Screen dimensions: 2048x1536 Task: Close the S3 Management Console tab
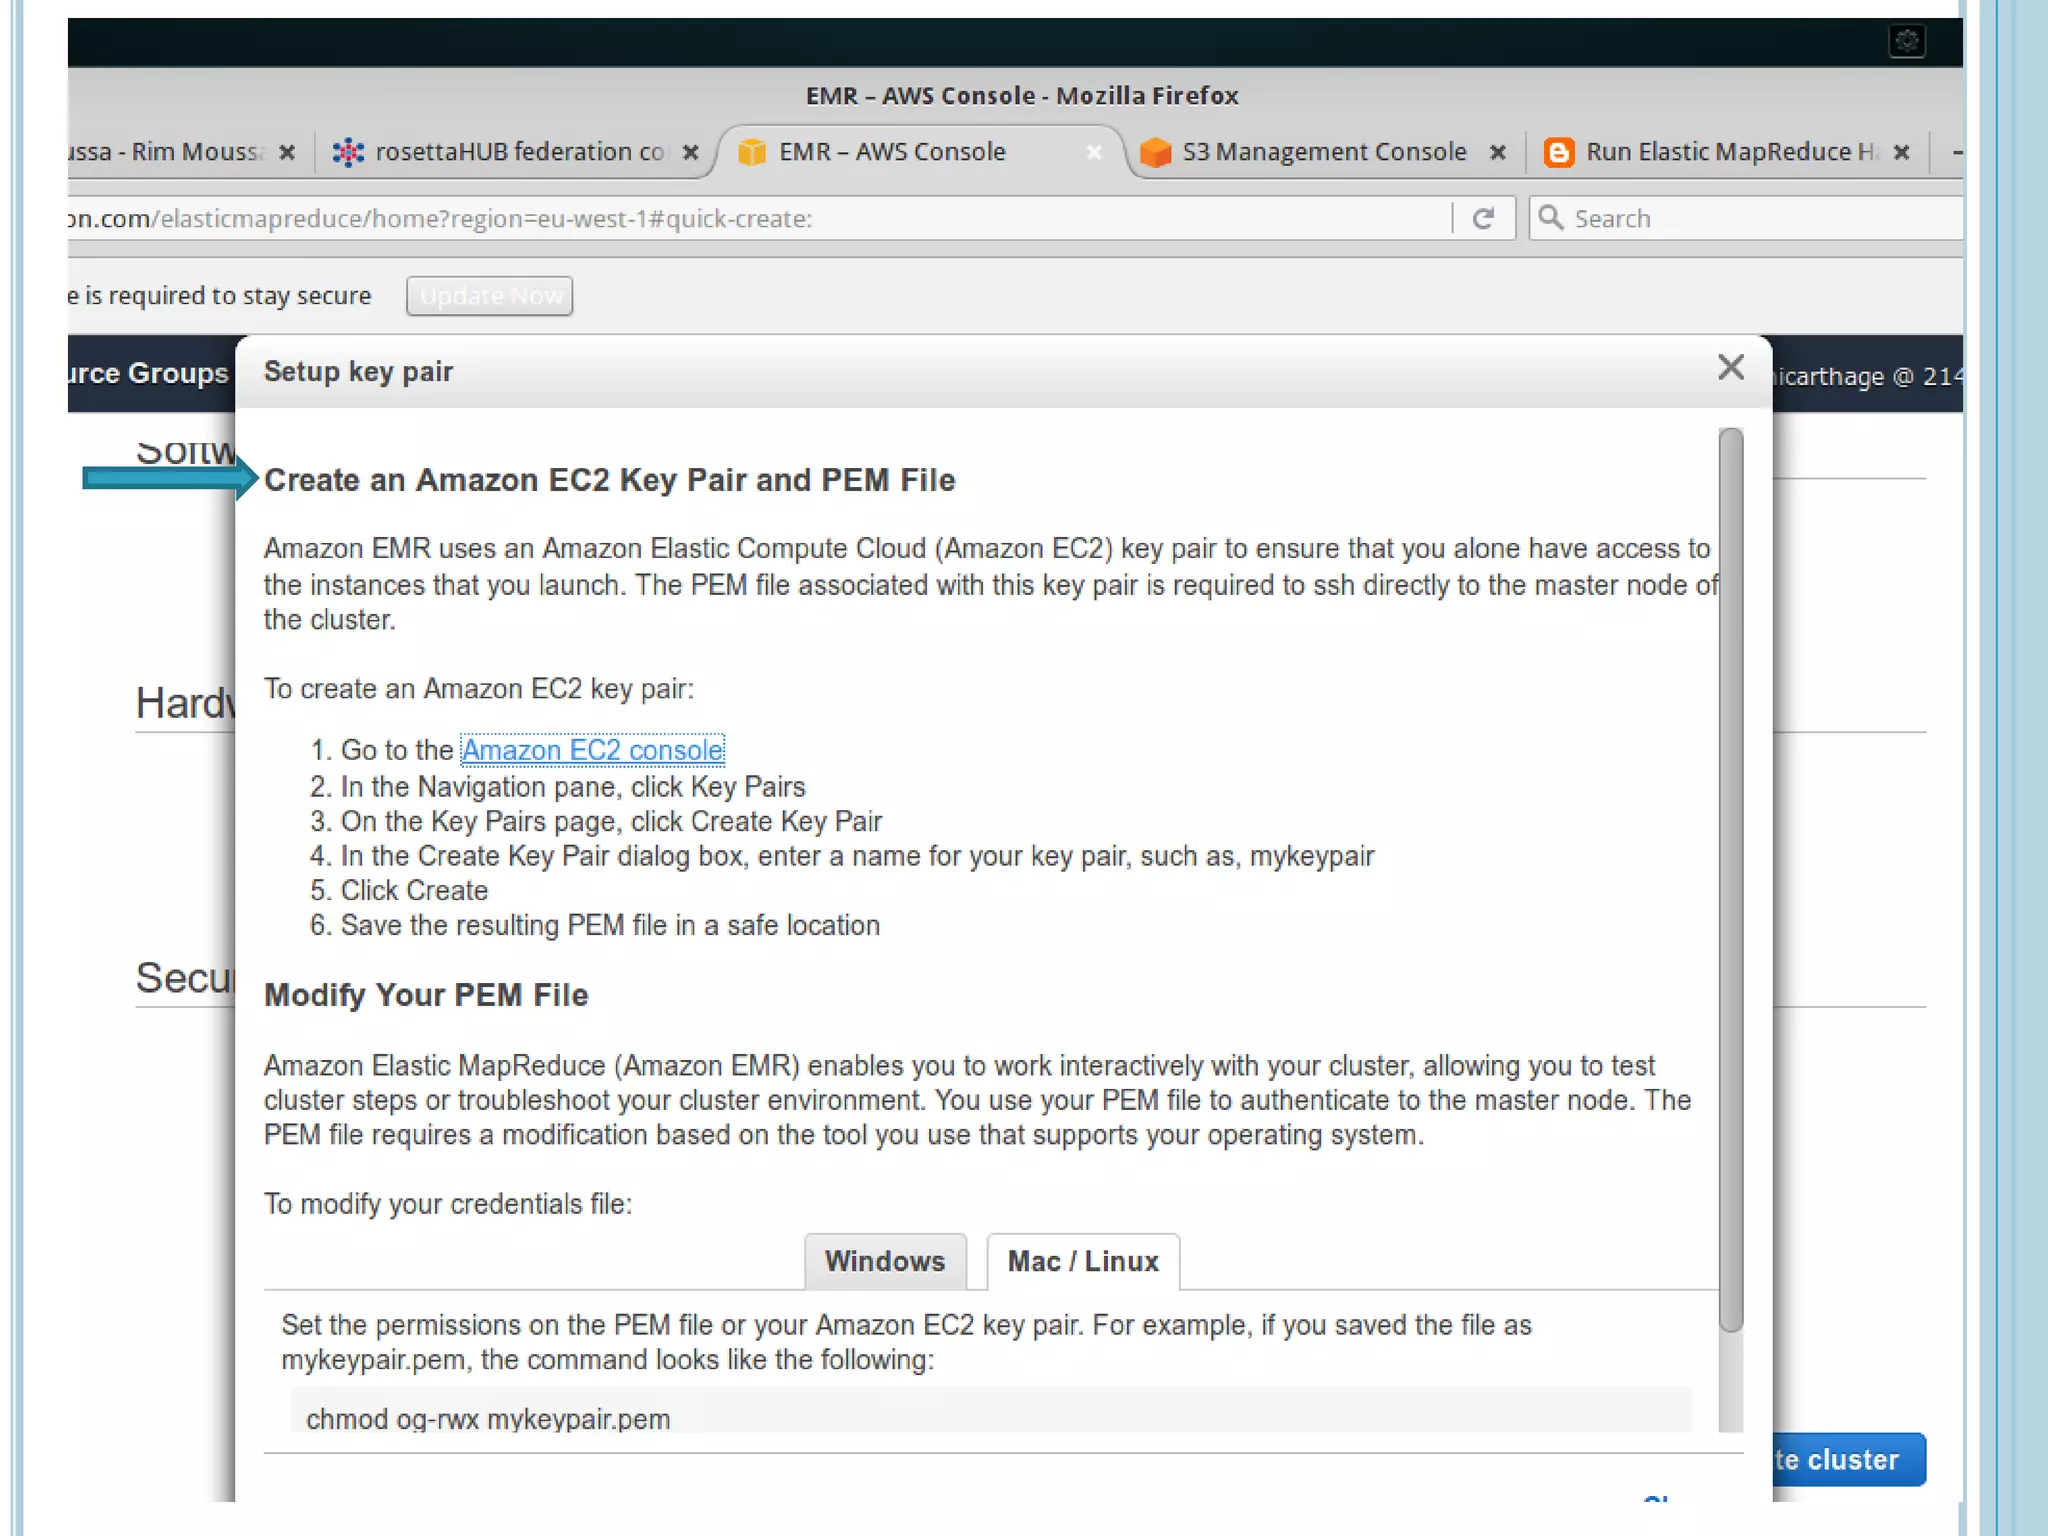click(1497, 152)
